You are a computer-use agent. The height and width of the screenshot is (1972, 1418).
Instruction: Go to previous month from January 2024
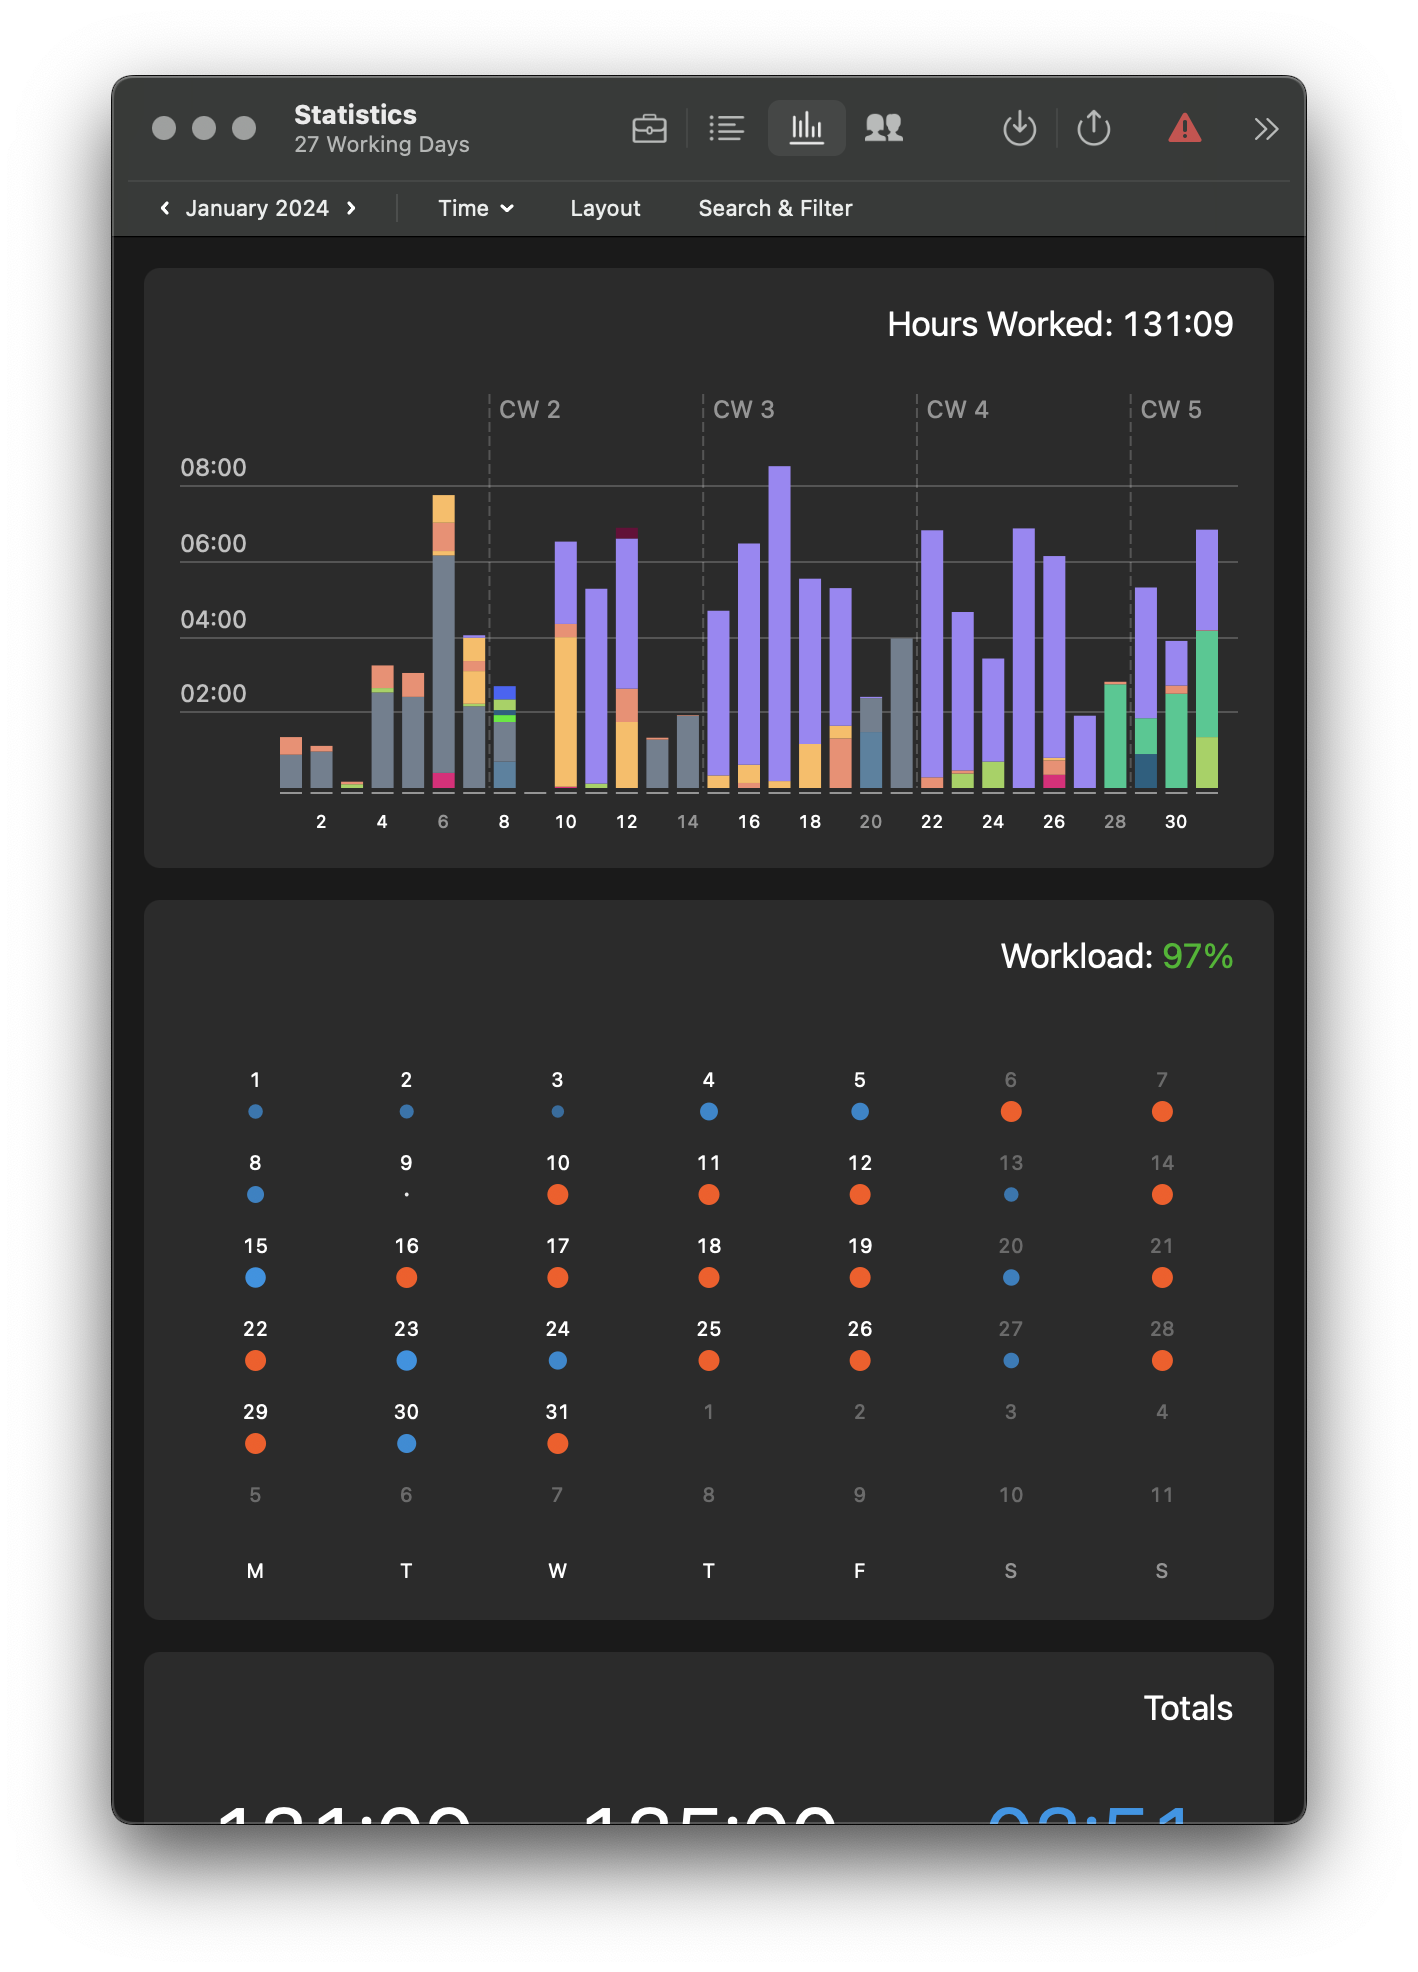pyautogui.click(x=165, y=208)
